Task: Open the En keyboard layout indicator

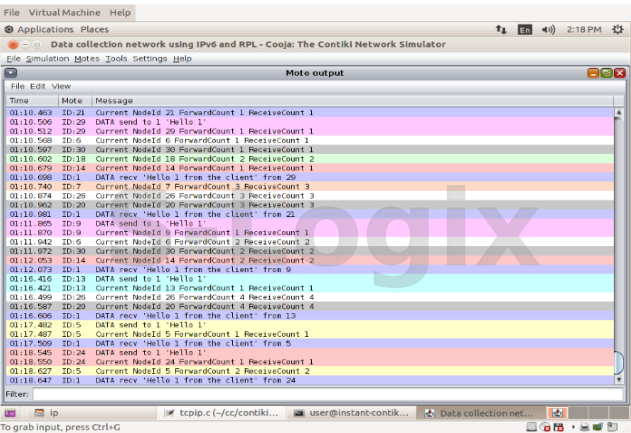Action: coord(525,30)
